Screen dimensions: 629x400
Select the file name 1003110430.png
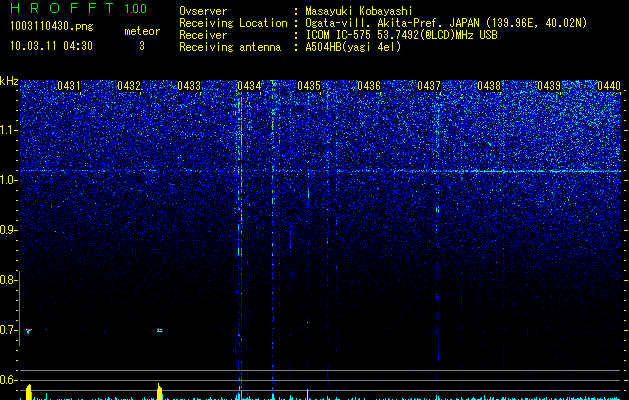coord(52,27)
